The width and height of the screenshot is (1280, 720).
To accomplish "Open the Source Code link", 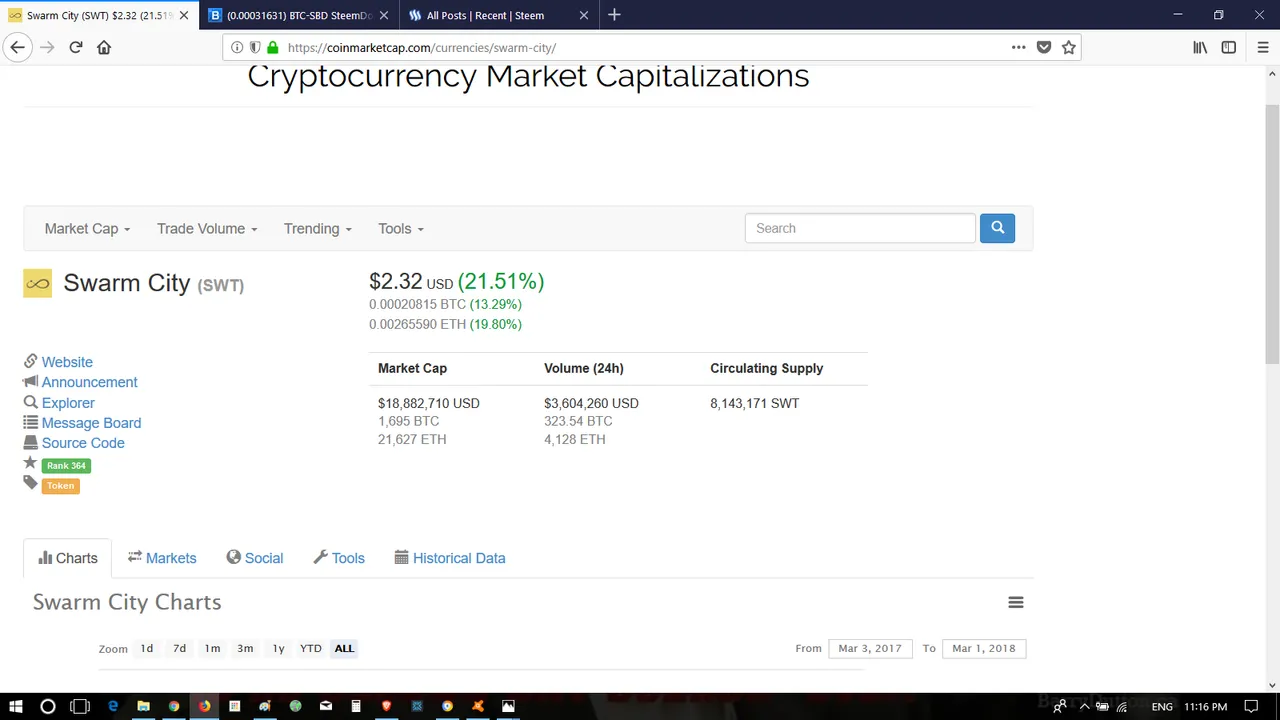I will [83, 443].
